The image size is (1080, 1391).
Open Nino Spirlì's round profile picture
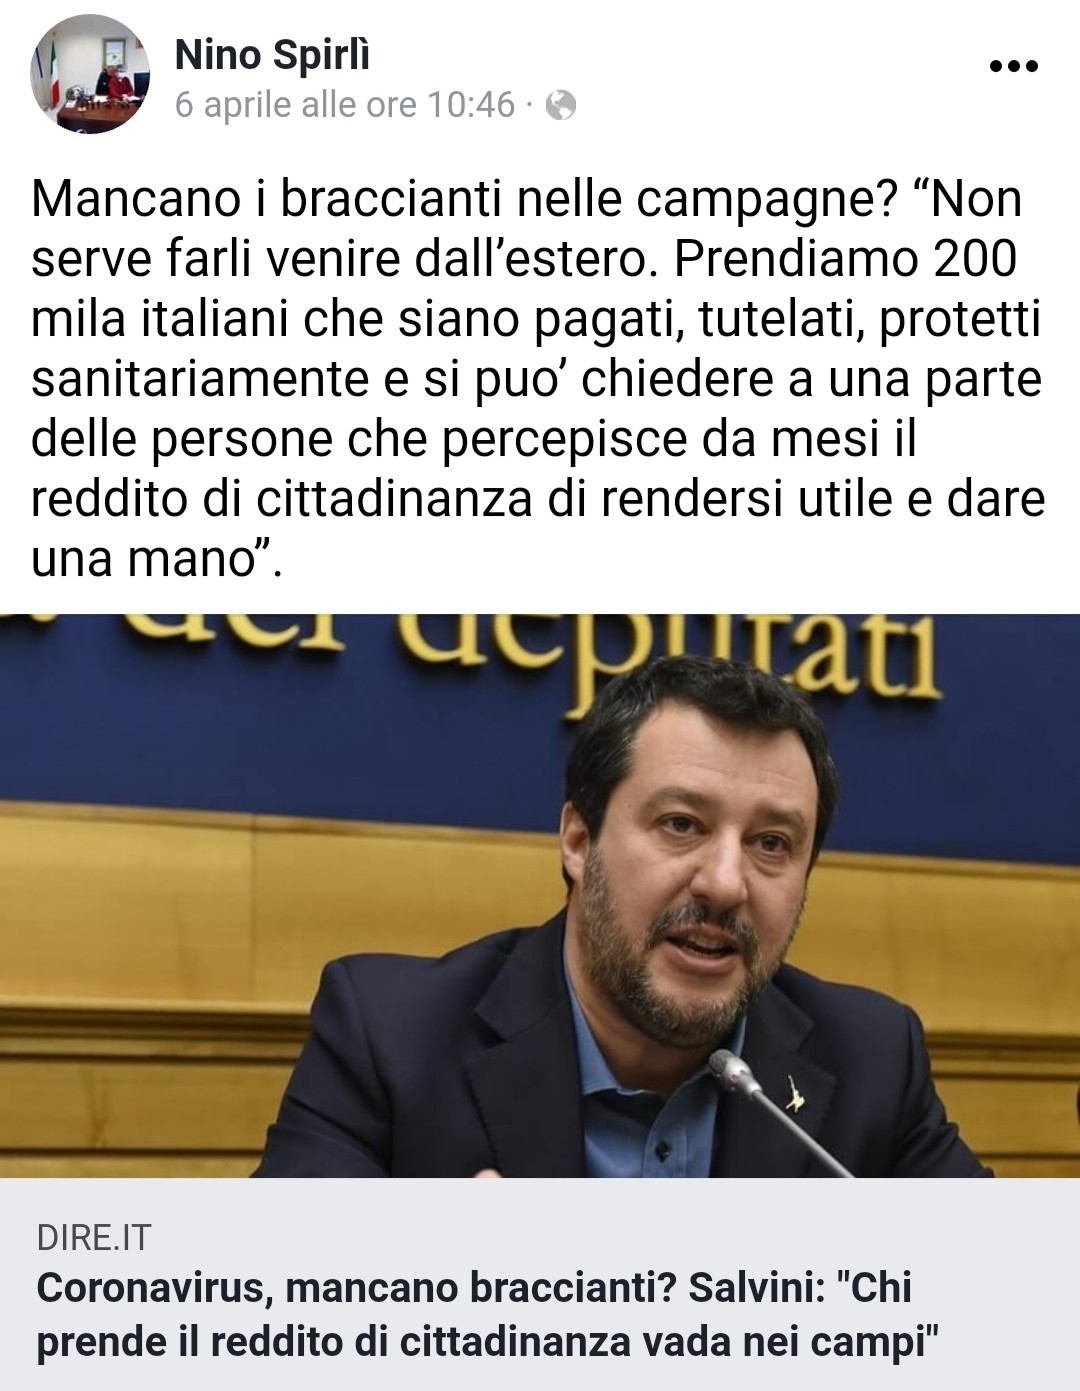tap(90, 75)
